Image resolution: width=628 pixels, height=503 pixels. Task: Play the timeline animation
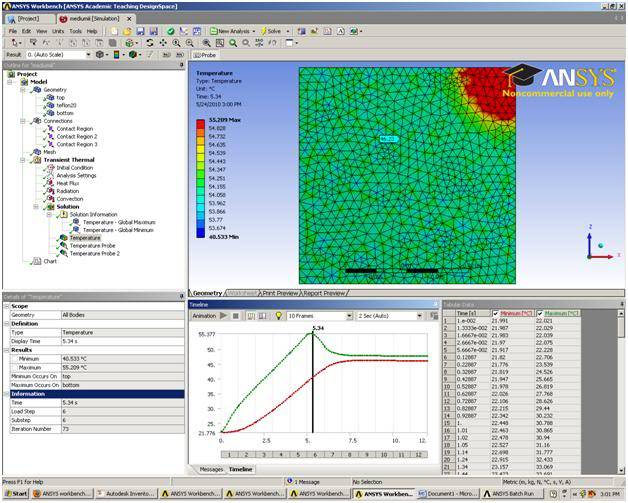click(223, 316)
